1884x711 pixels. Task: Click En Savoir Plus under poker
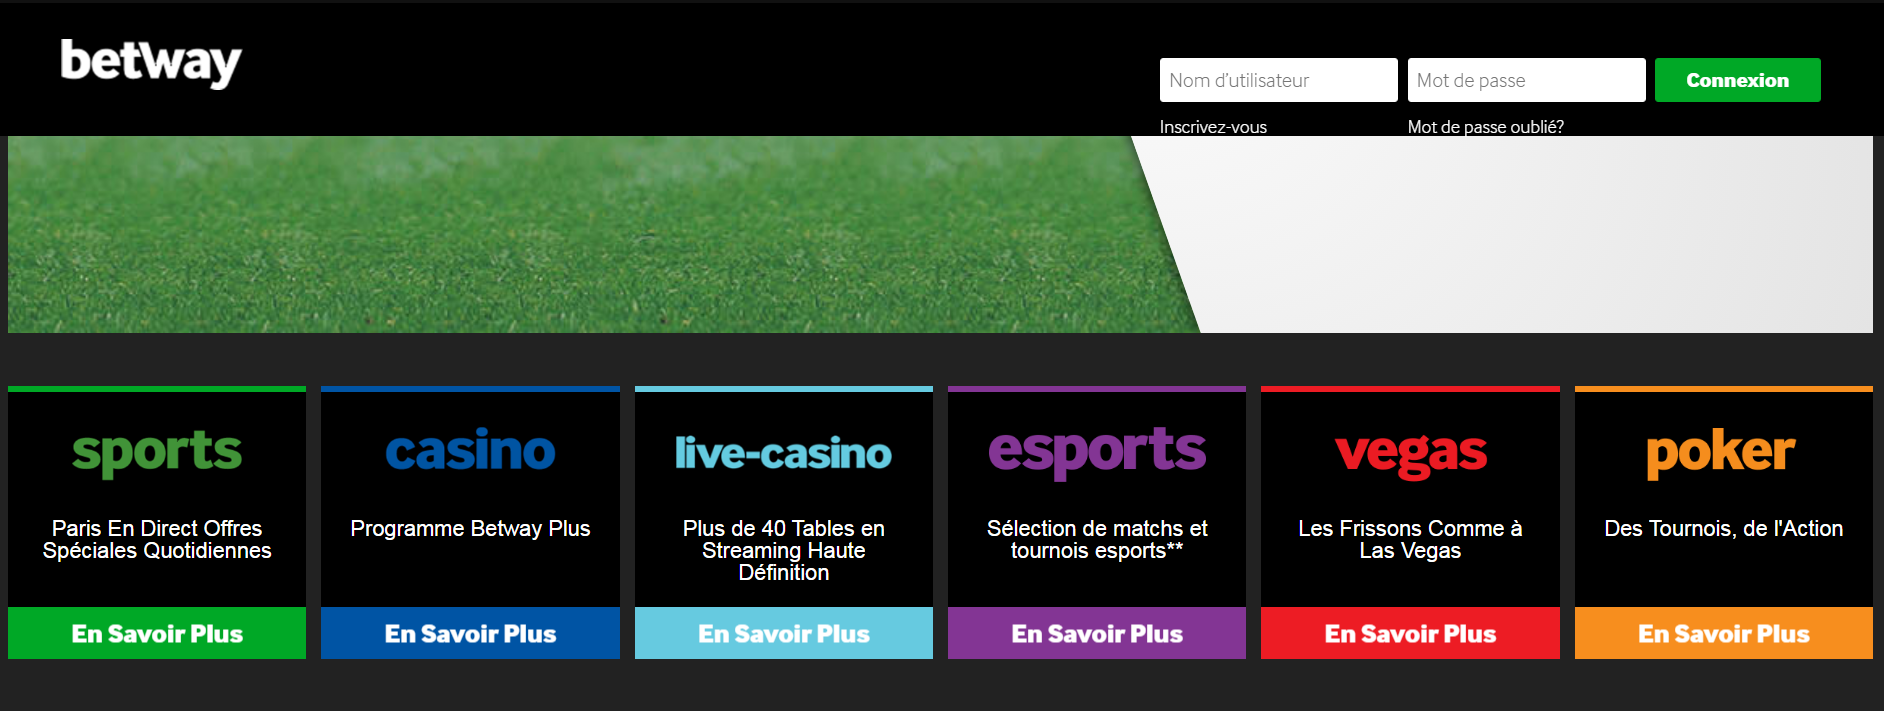(1724, 633)
